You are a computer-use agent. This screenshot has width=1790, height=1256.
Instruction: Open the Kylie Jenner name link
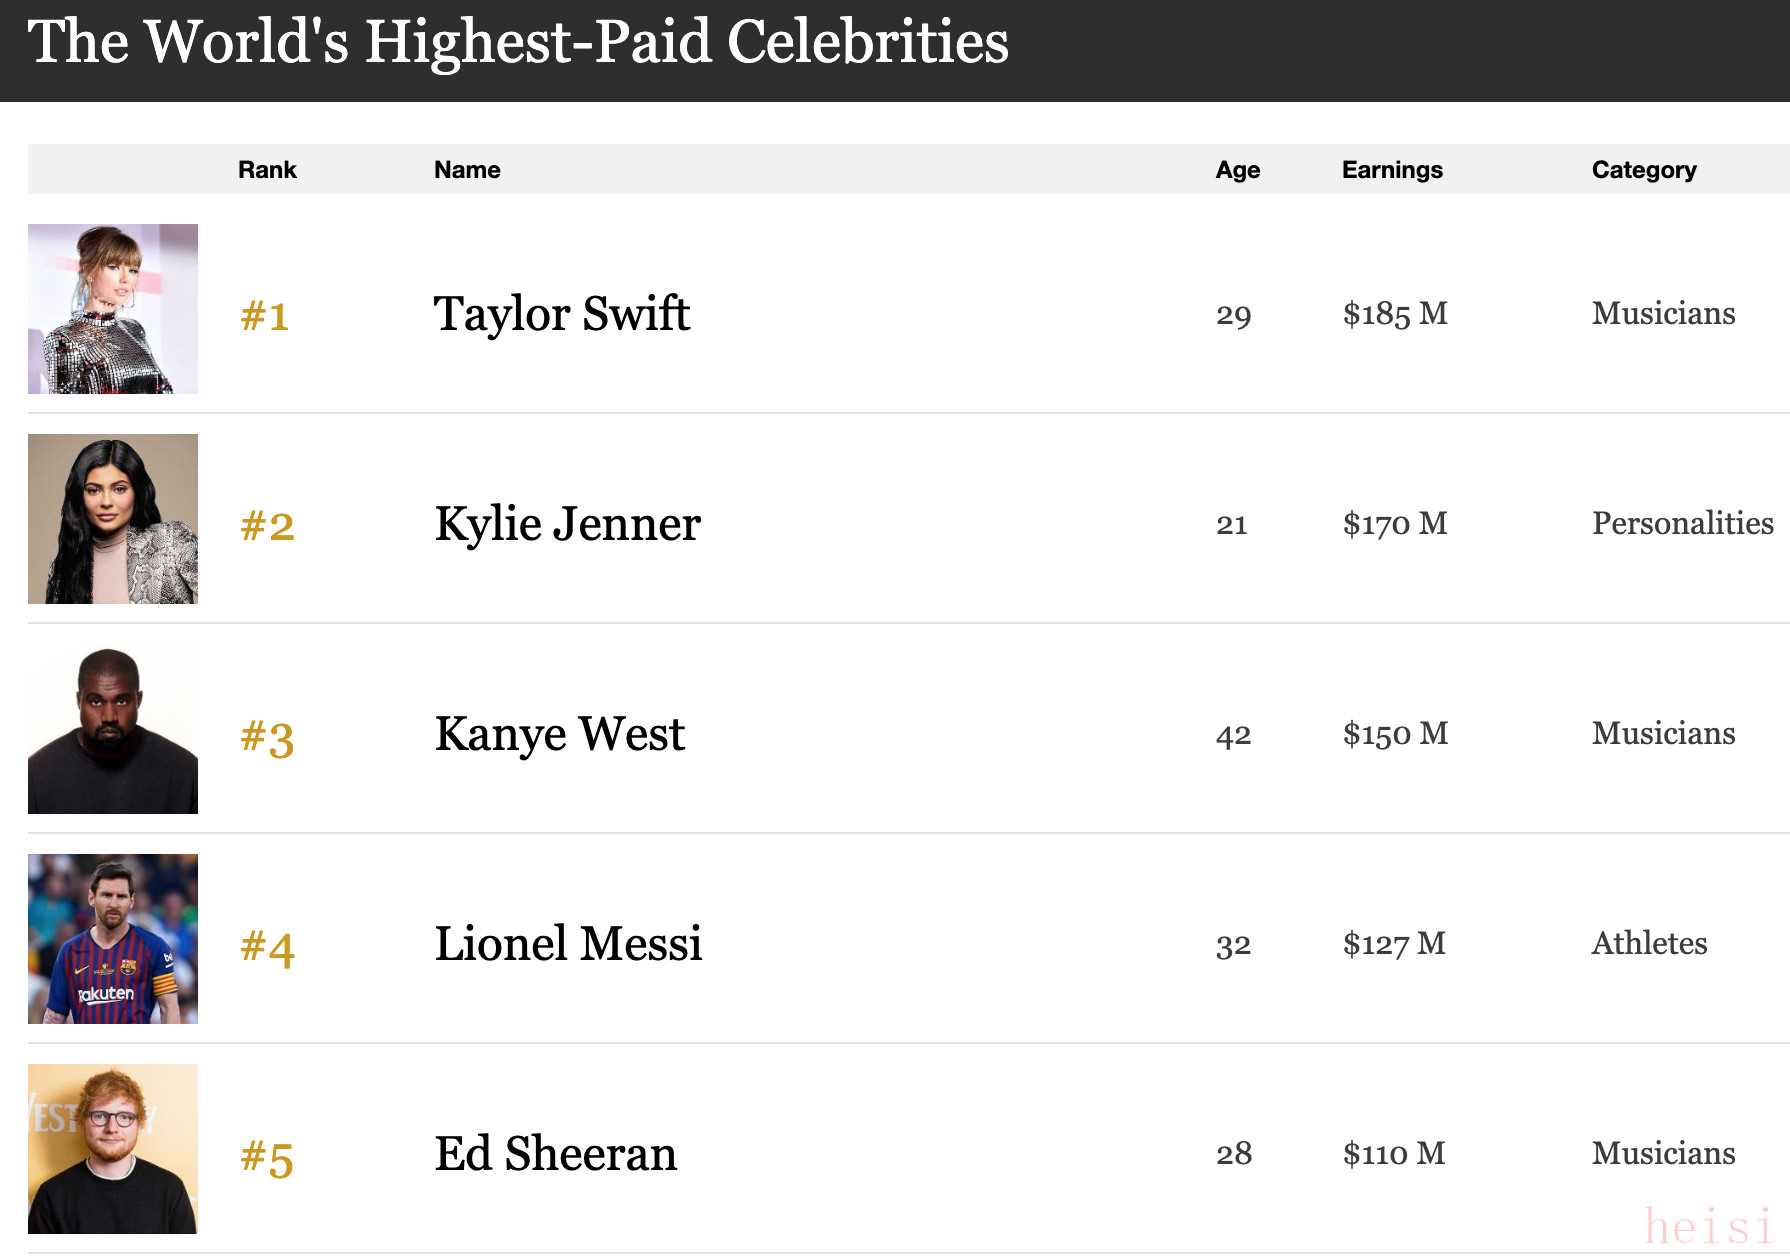coord(568,524)
